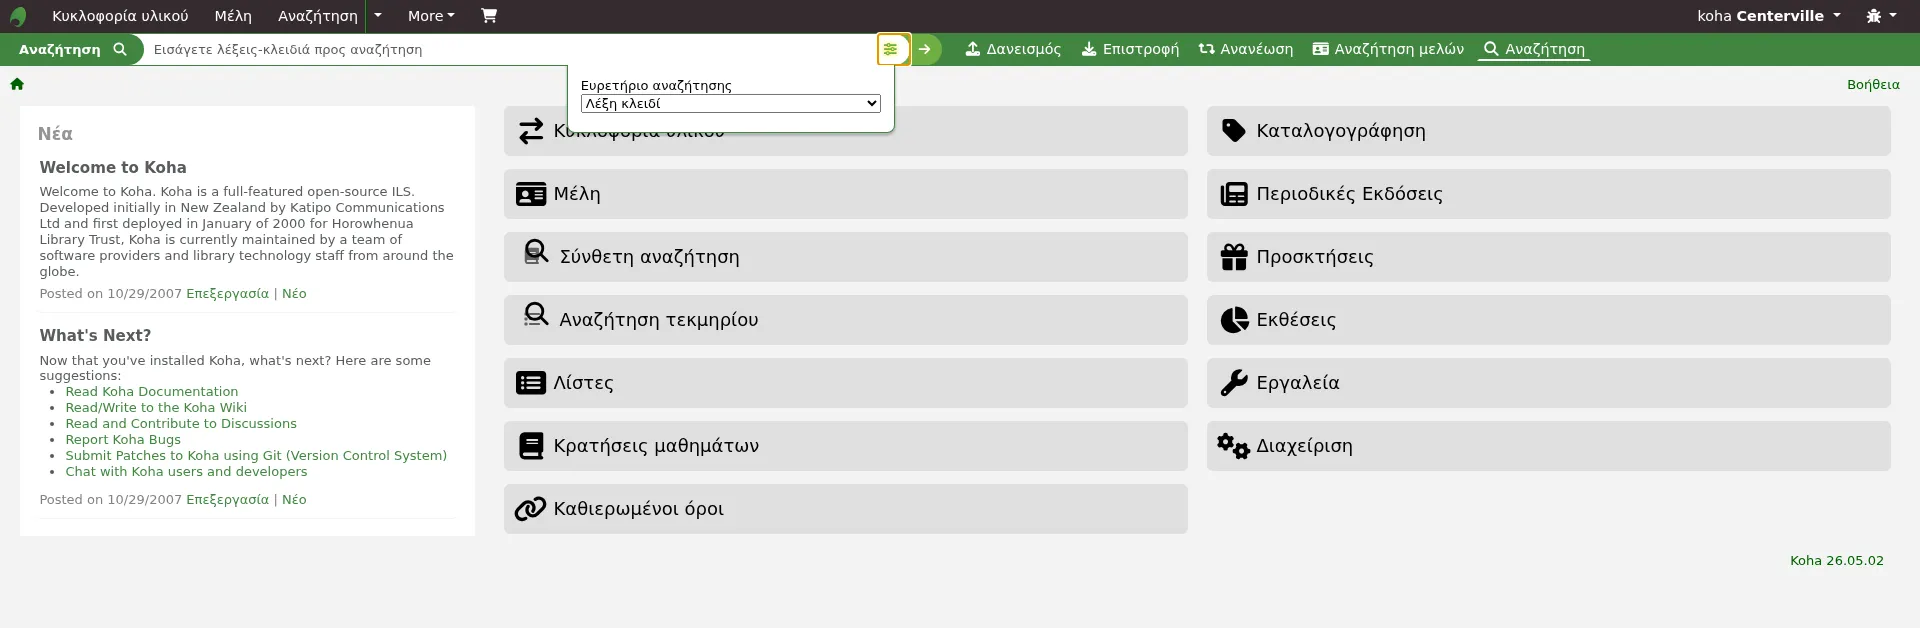Click the Koha logo icon

pyautogui.click(x=18, y=16)
